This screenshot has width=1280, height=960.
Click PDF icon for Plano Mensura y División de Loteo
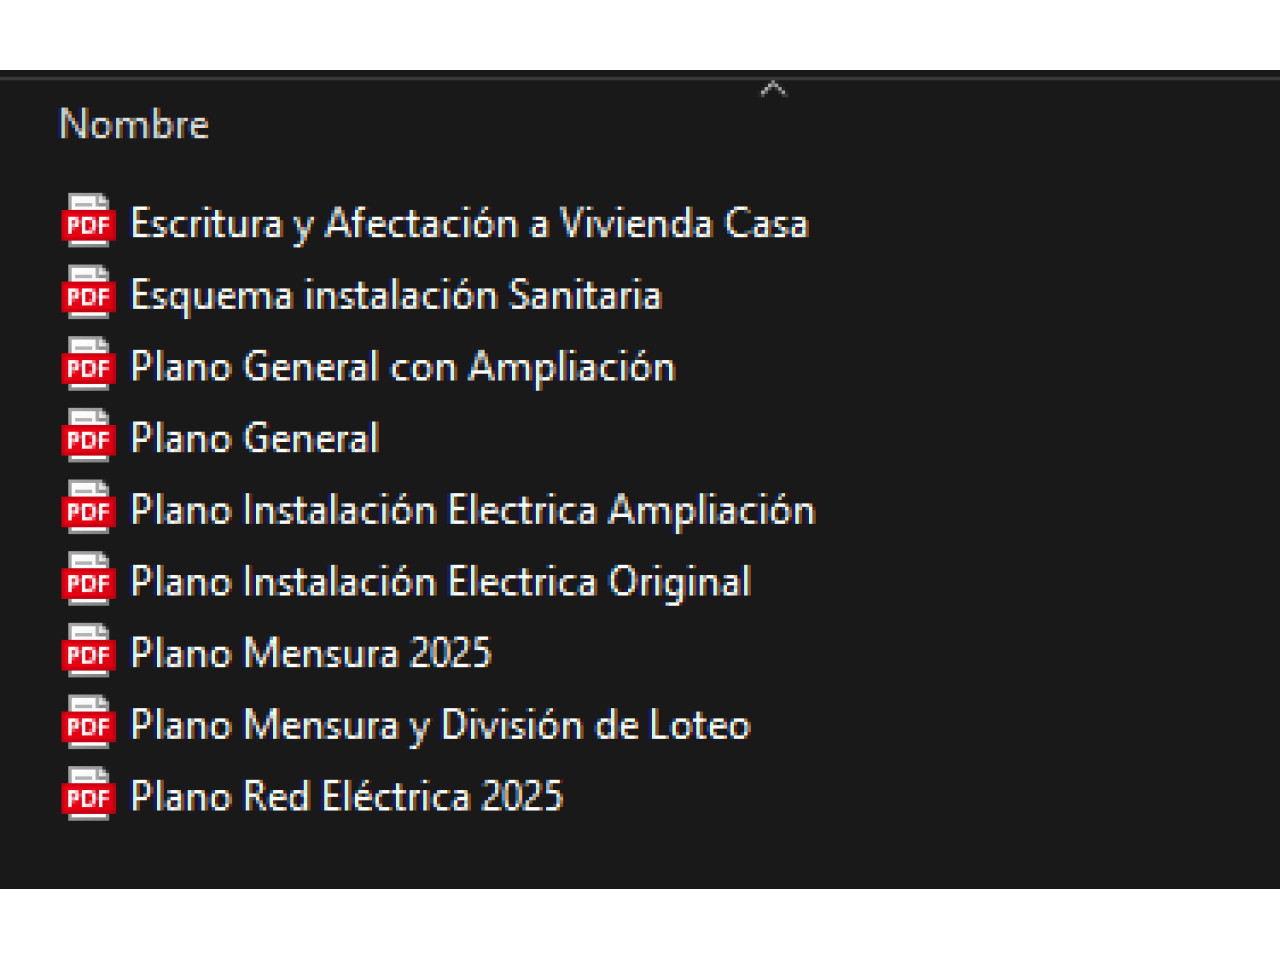click(88, 725)
